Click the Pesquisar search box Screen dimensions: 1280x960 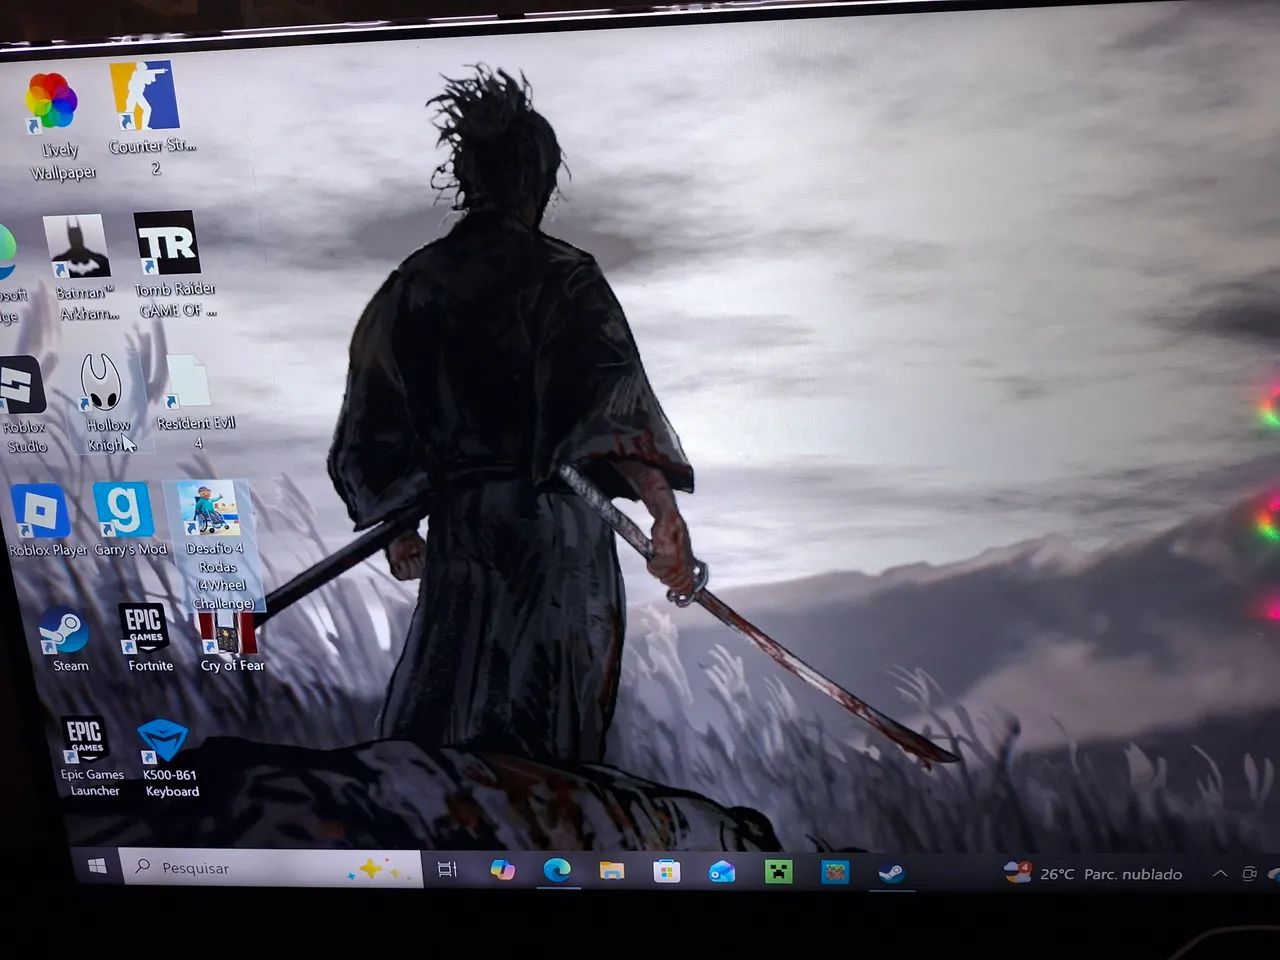[270, 868]
